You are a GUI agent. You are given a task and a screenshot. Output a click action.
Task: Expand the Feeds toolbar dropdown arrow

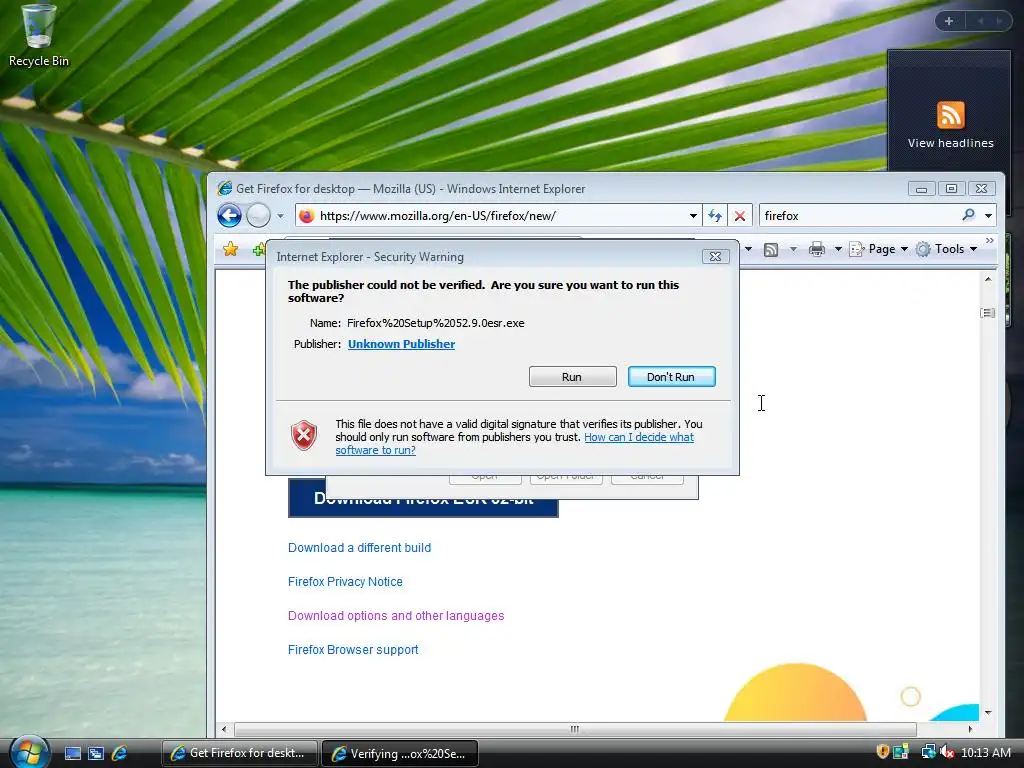[x=793, y=249]
